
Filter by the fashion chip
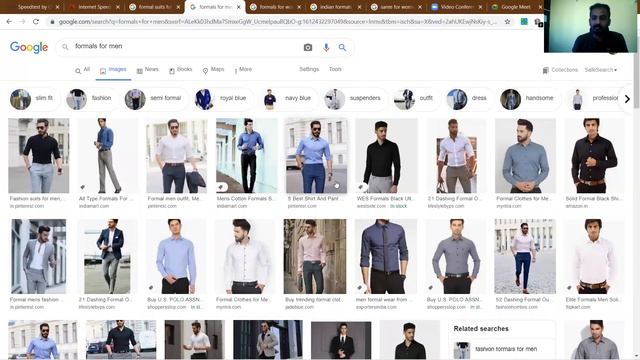tap(90, 99)
